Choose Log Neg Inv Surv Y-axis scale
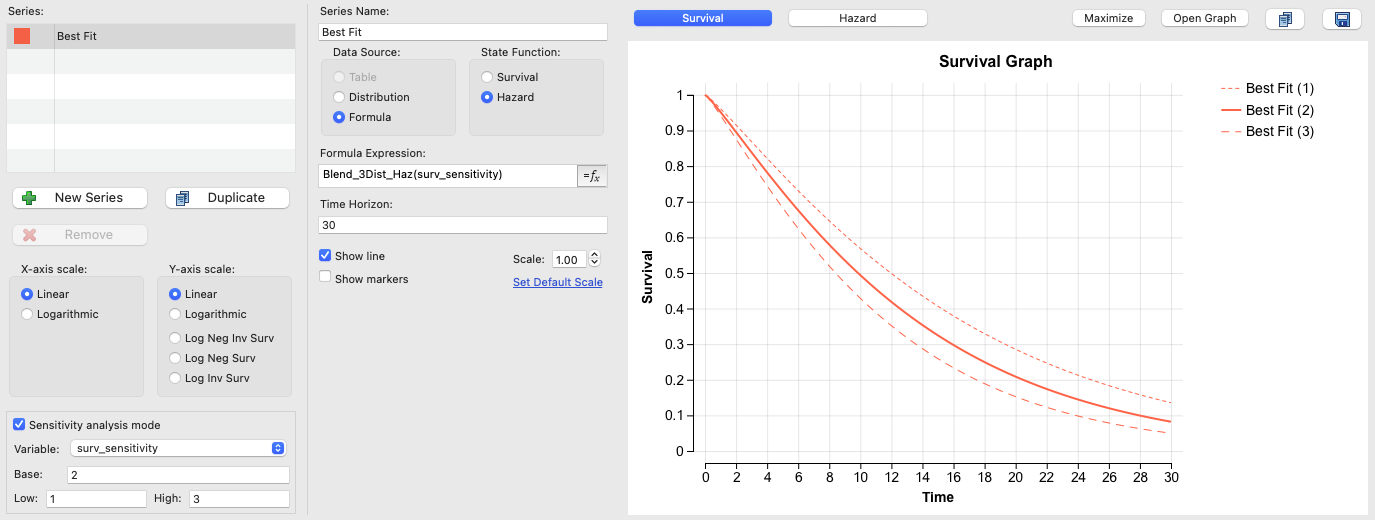This screenshot has height=520, width=1375. (x=176, y=338)
